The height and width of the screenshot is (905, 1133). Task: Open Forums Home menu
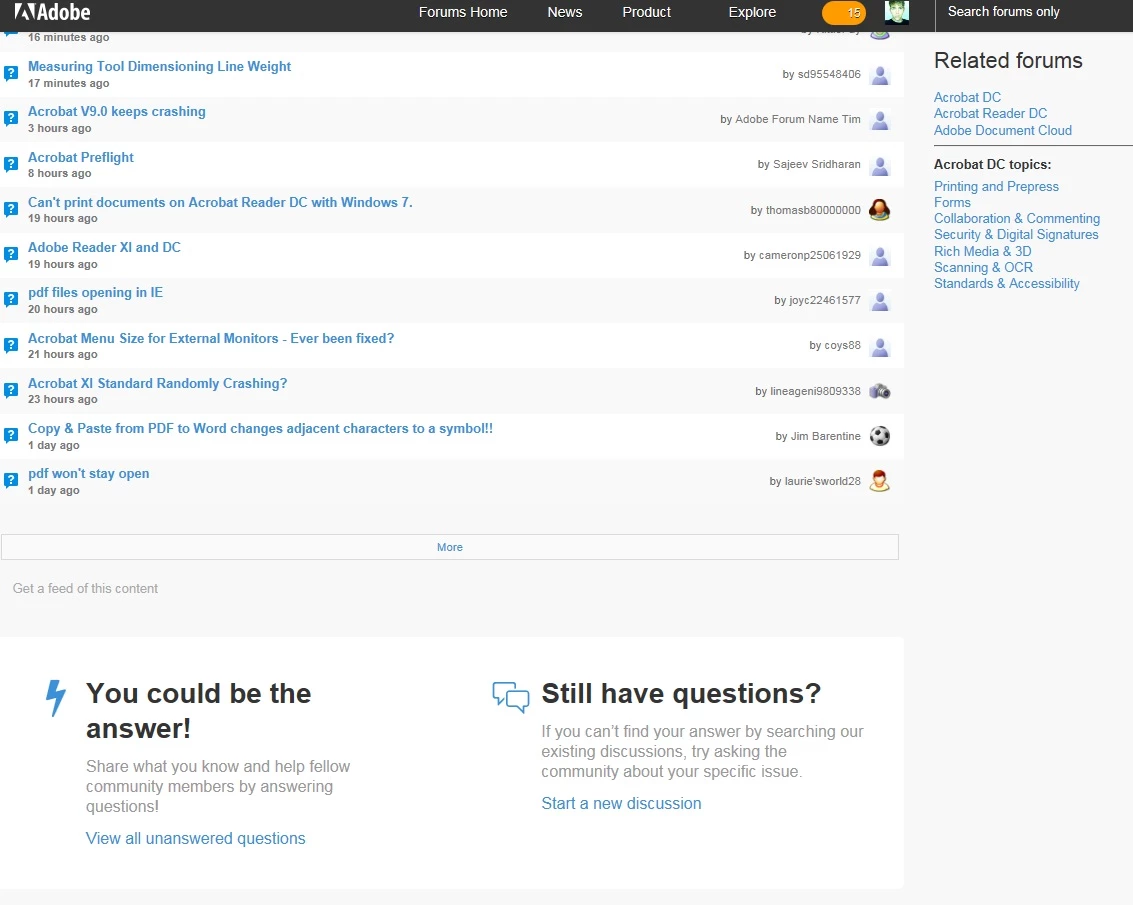(462, 12)
